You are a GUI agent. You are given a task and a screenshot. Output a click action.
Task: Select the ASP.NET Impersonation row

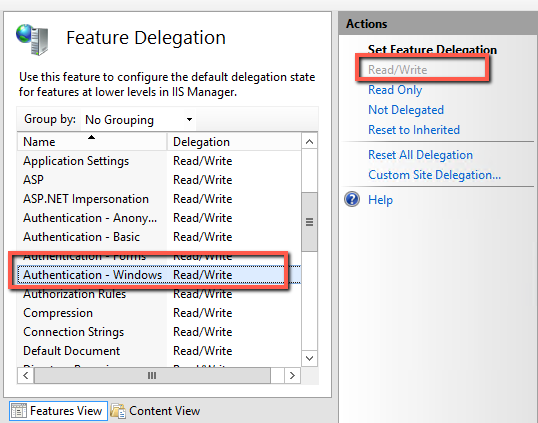159,199
